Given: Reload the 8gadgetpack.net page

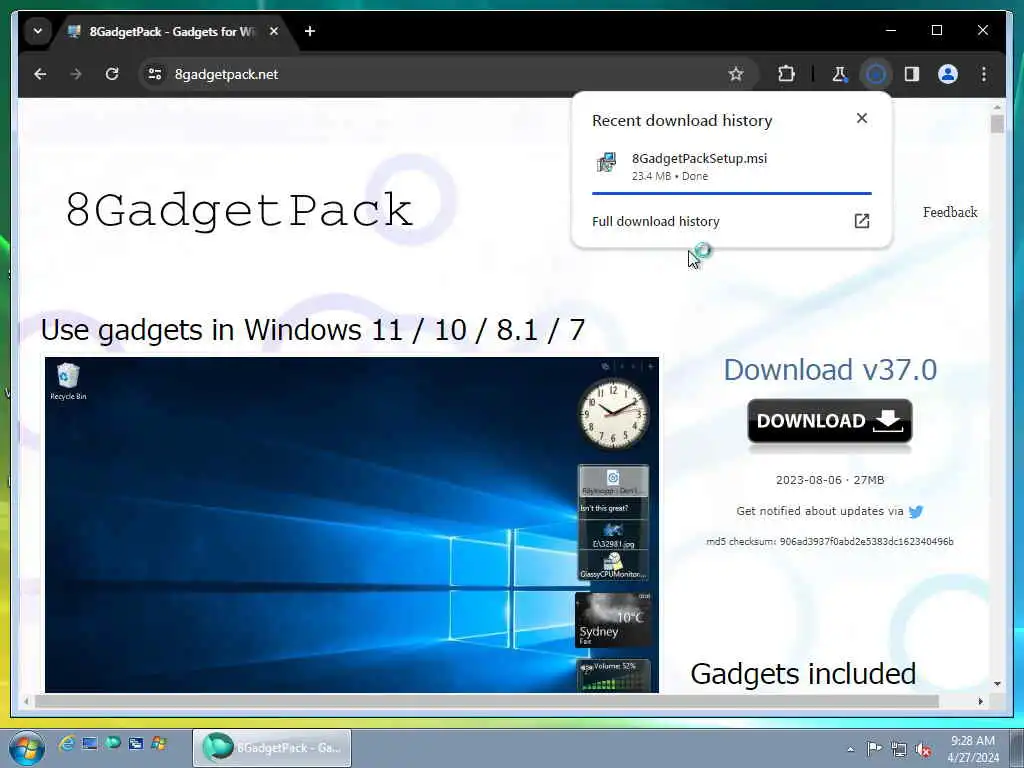Looking at the screenshot, I should pos(112,74).
